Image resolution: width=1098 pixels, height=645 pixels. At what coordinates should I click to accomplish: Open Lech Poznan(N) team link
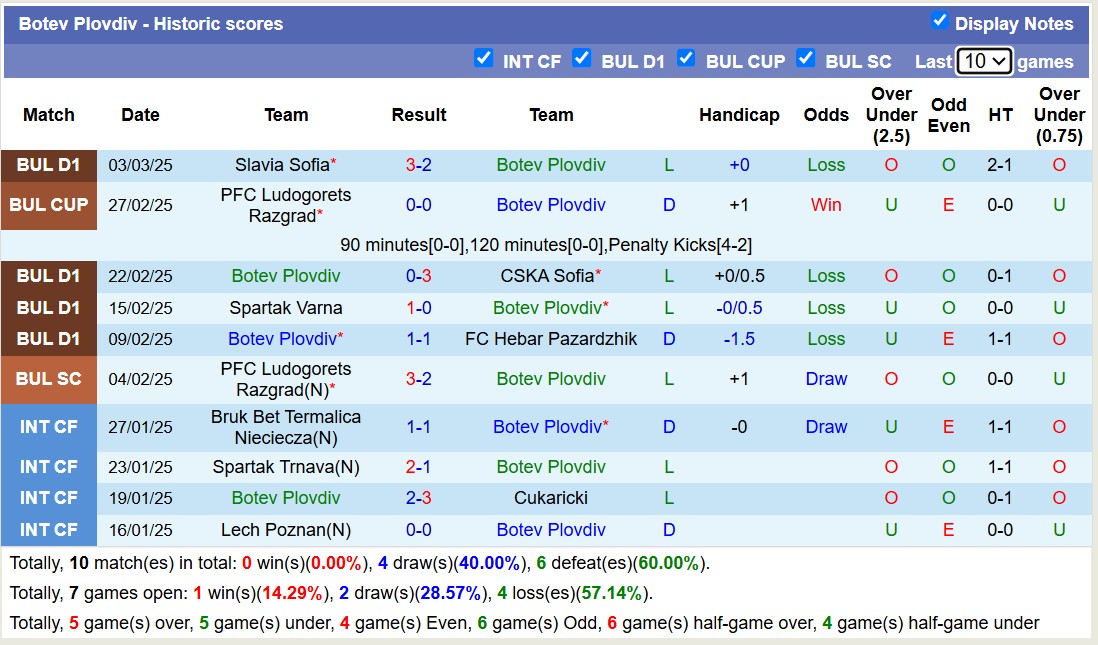tap(286, 530)
